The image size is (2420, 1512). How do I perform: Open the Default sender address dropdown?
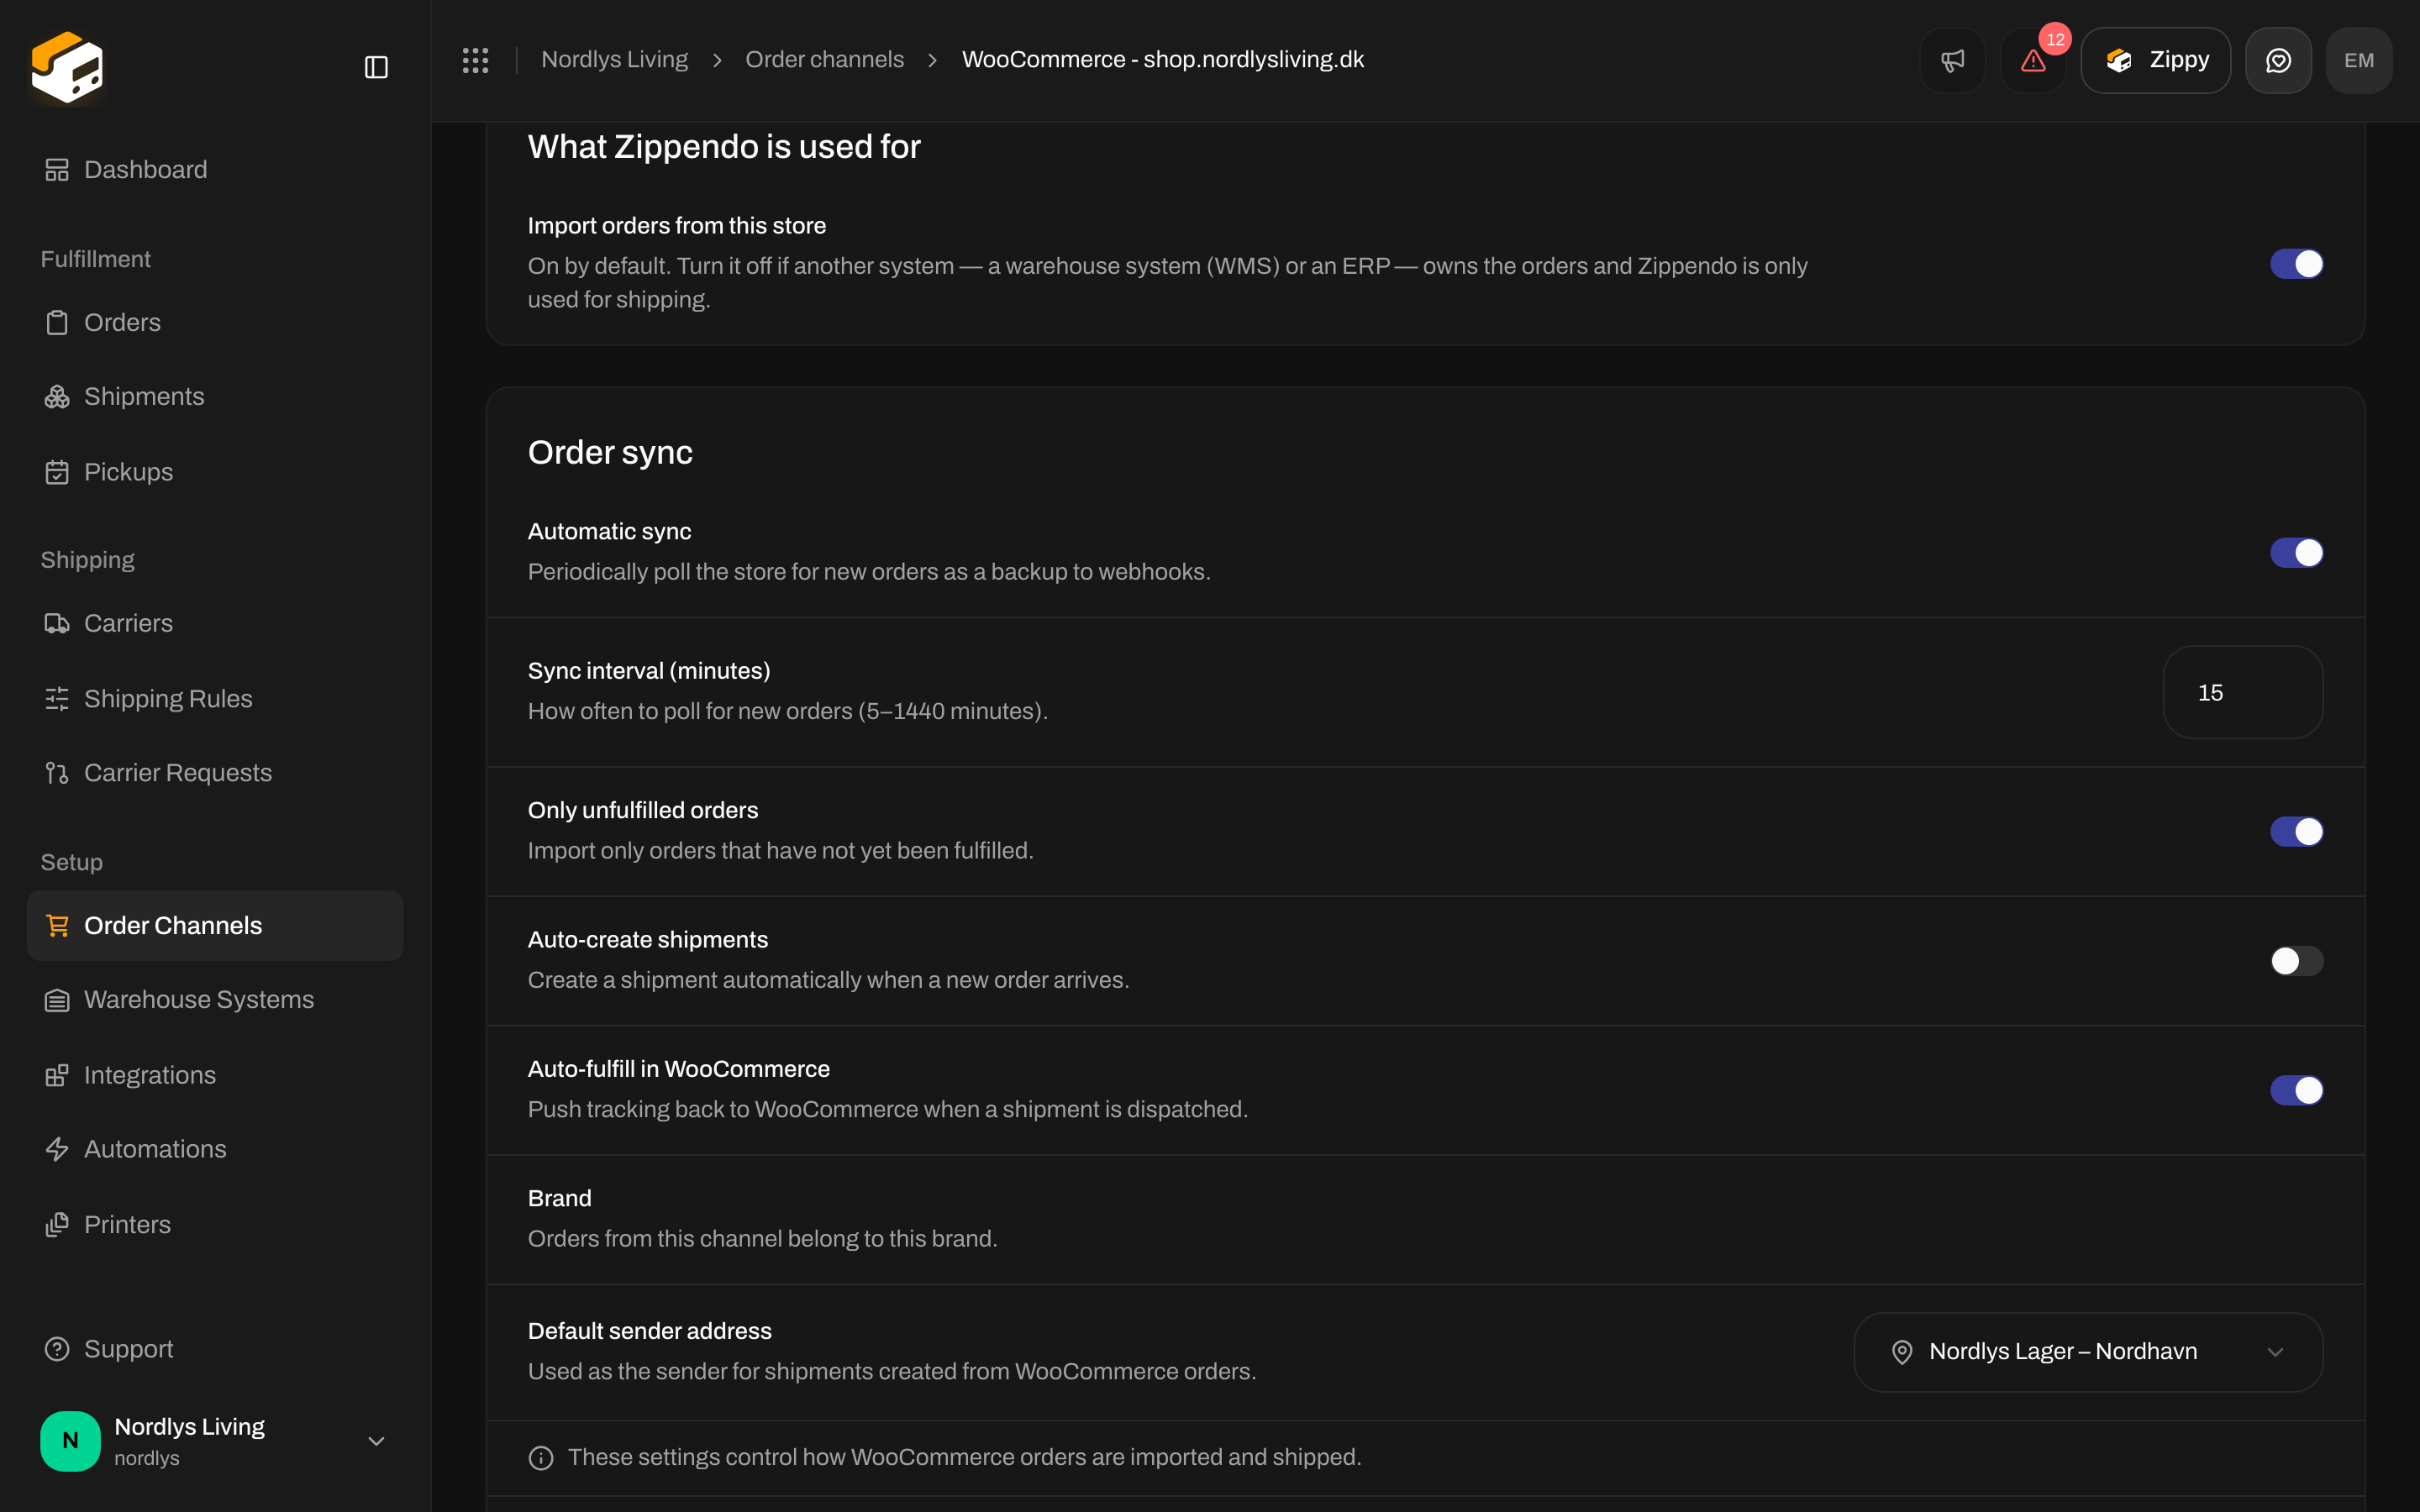2088,1352
